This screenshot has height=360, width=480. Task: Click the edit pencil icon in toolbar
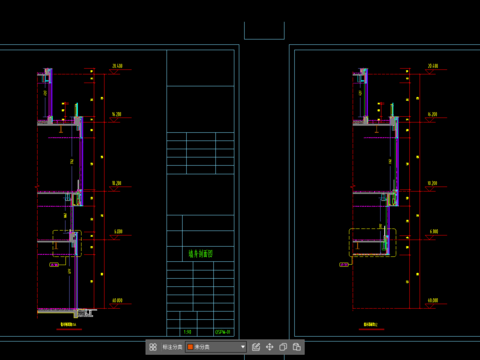256,347
